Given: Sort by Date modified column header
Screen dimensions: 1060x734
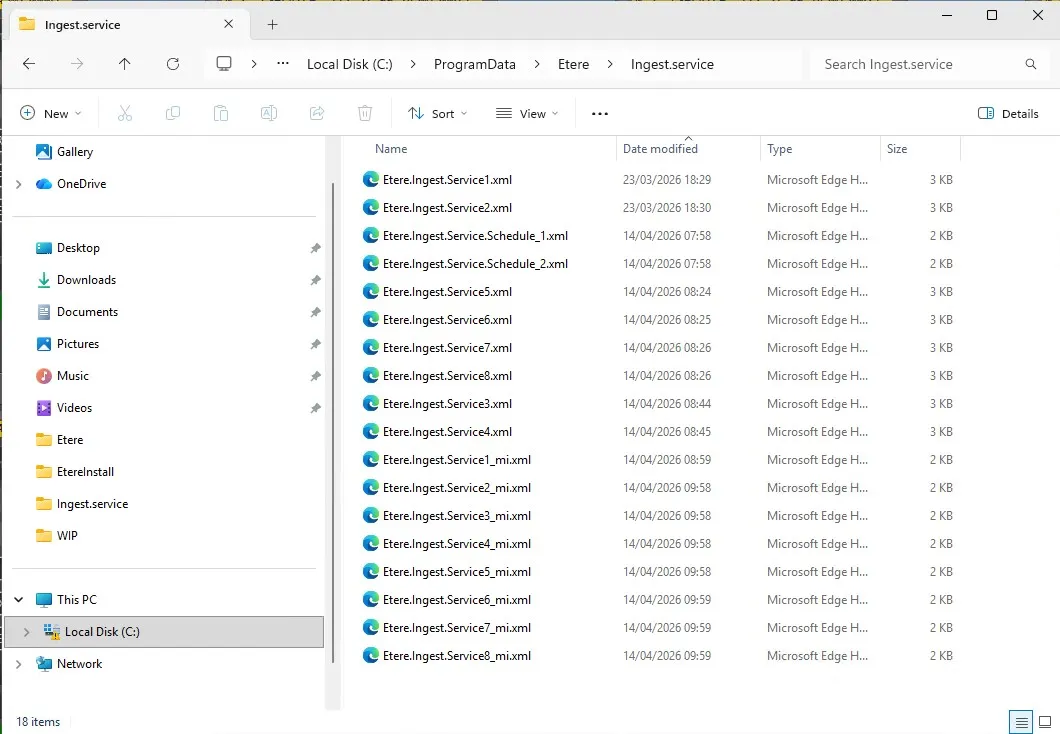Looking at the screenshot, I should [660, 149].
